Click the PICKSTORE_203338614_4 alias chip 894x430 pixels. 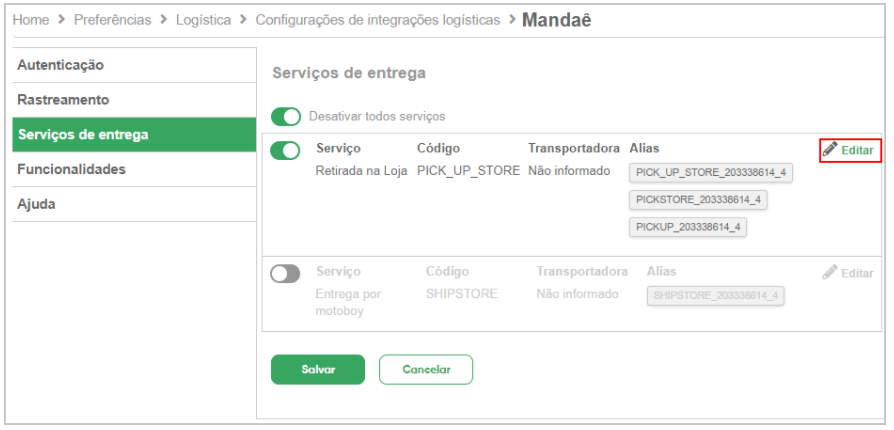tap(698, 200)
